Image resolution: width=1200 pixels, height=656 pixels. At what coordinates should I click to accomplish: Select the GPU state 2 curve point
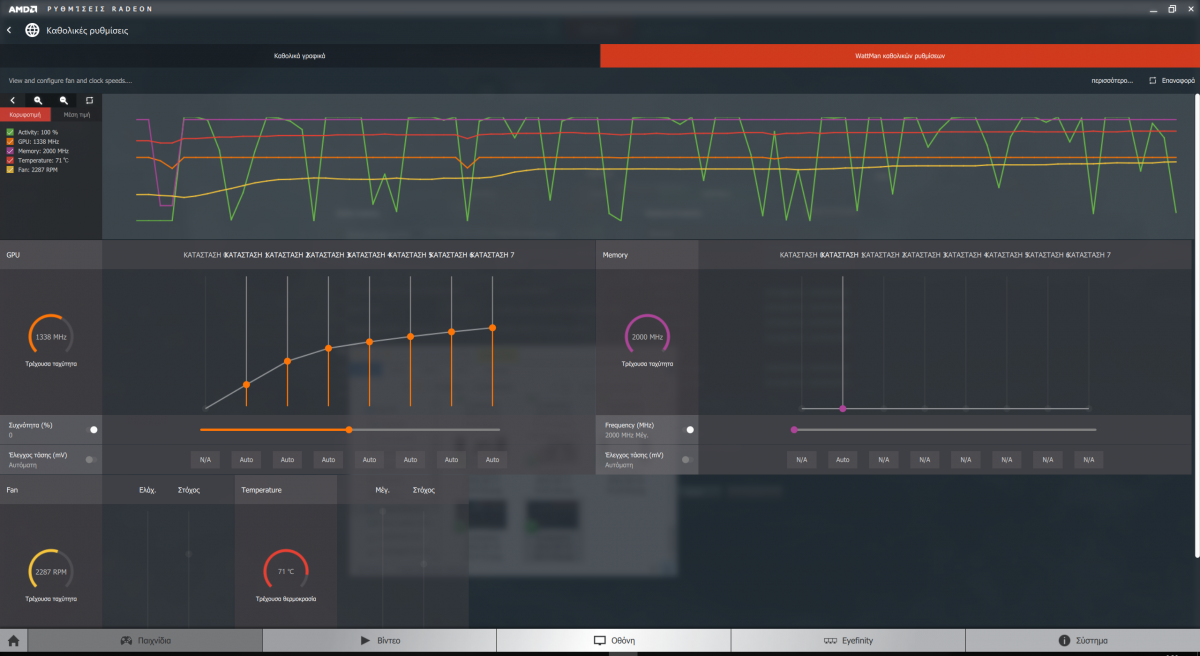tap(287, 360)
